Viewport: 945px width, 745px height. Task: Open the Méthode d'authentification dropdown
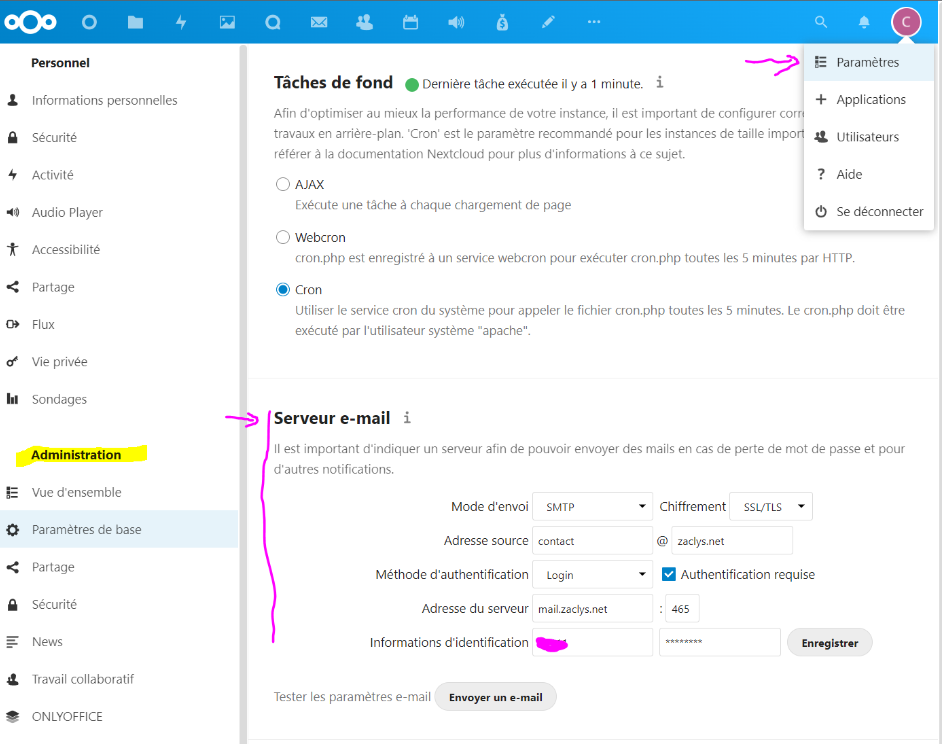(592, 575)
